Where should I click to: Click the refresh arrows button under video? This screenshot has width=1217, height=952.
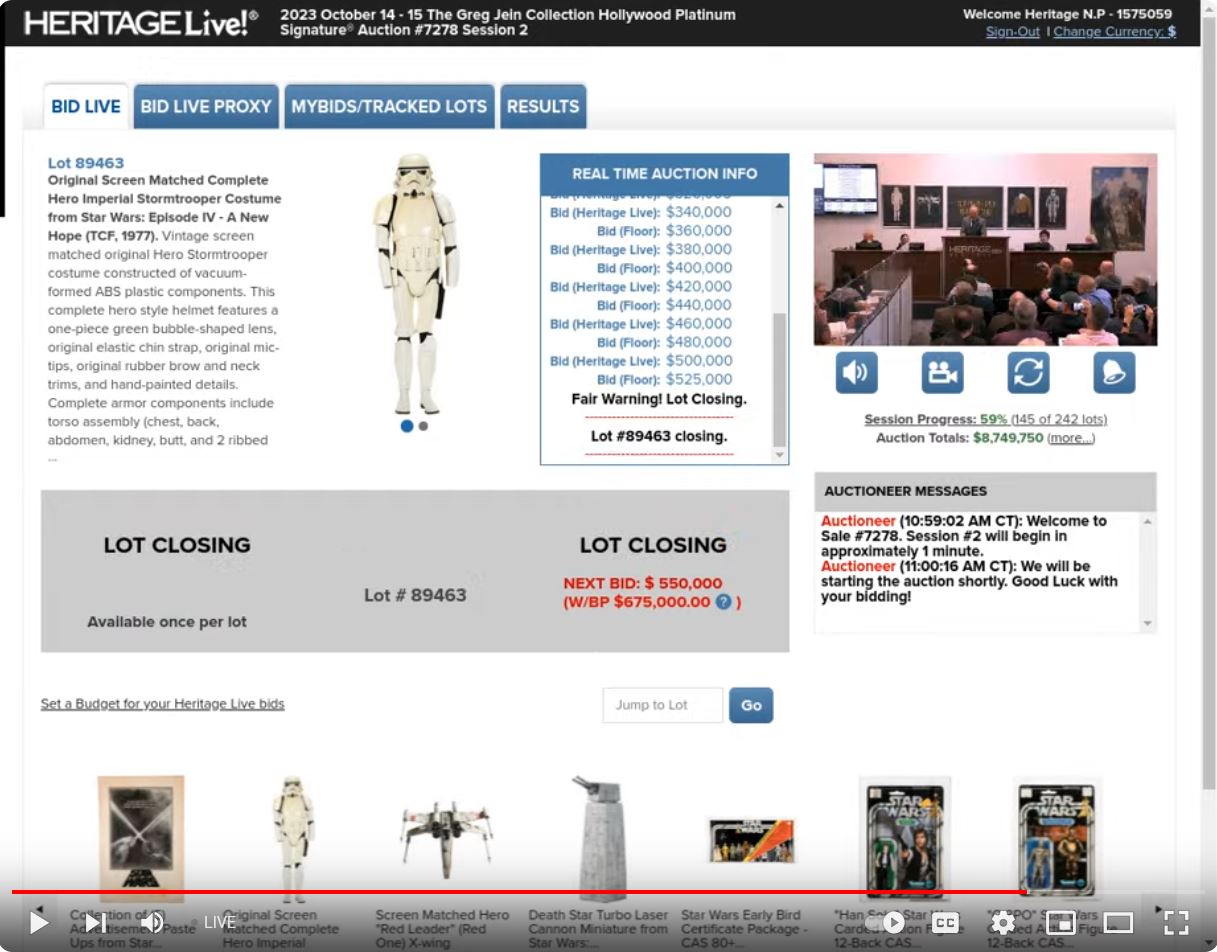1029,373
